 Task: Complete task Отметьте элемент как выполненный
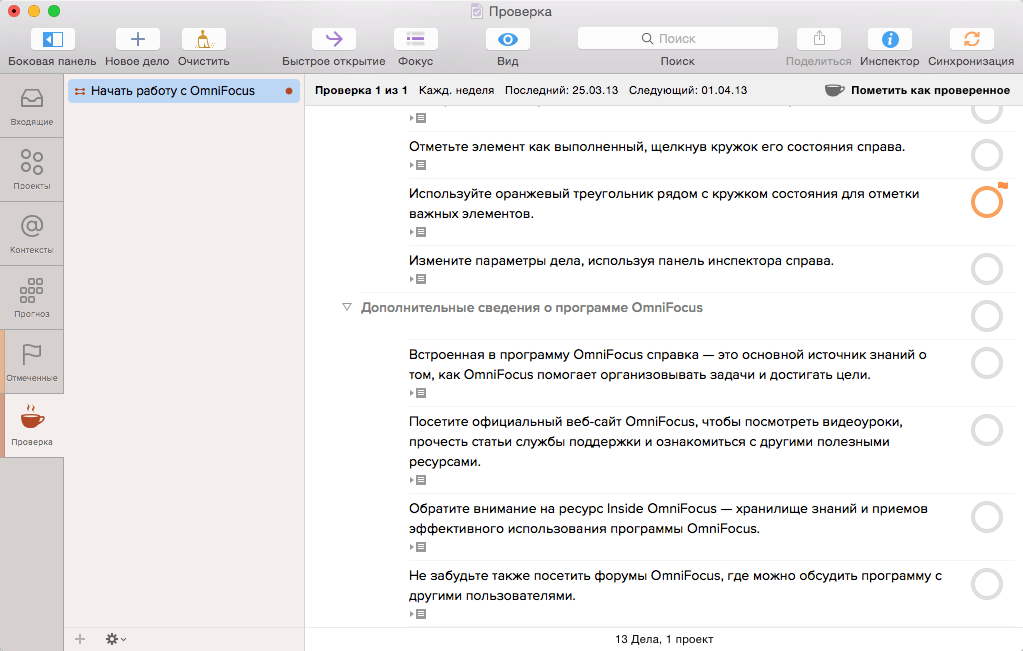(986, 155)
